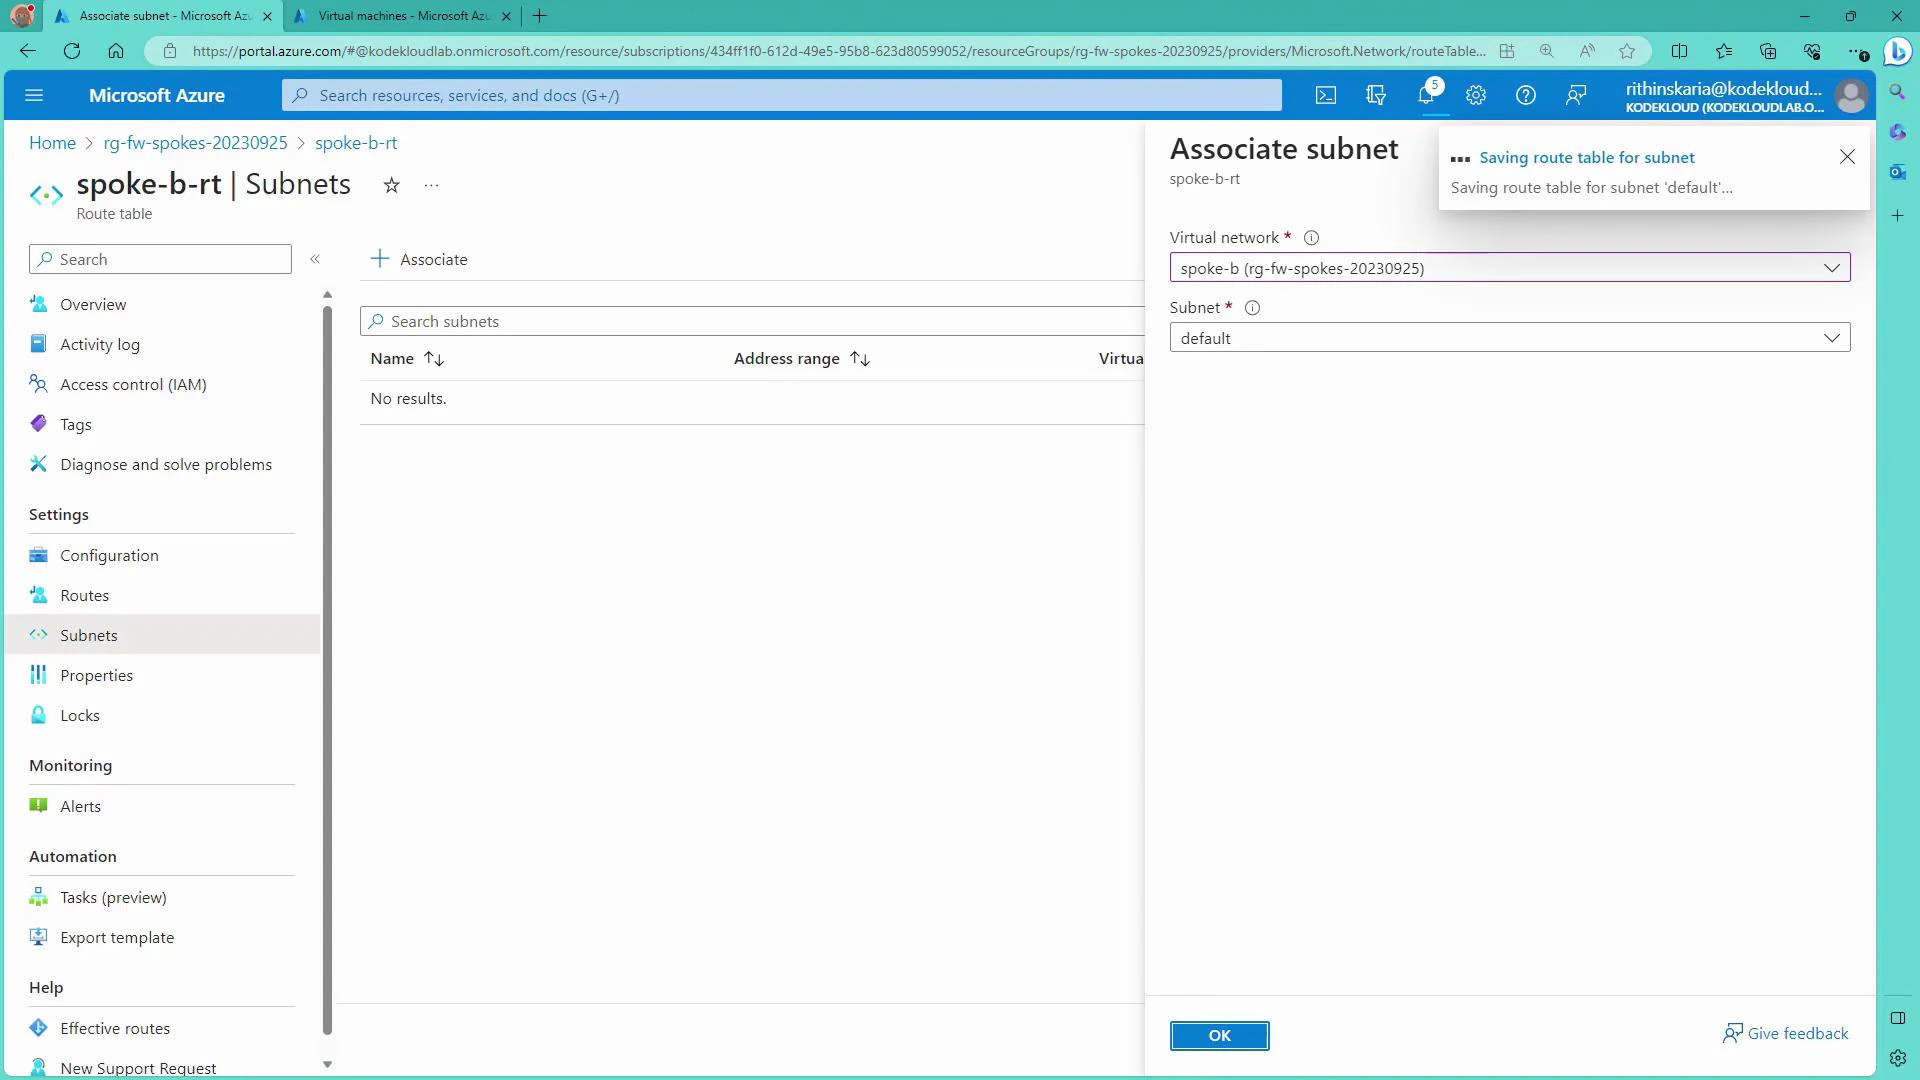Toggle favorite star for spoke-b-rt
This screenshot has width=1920, height=1080.
point(391,186)
